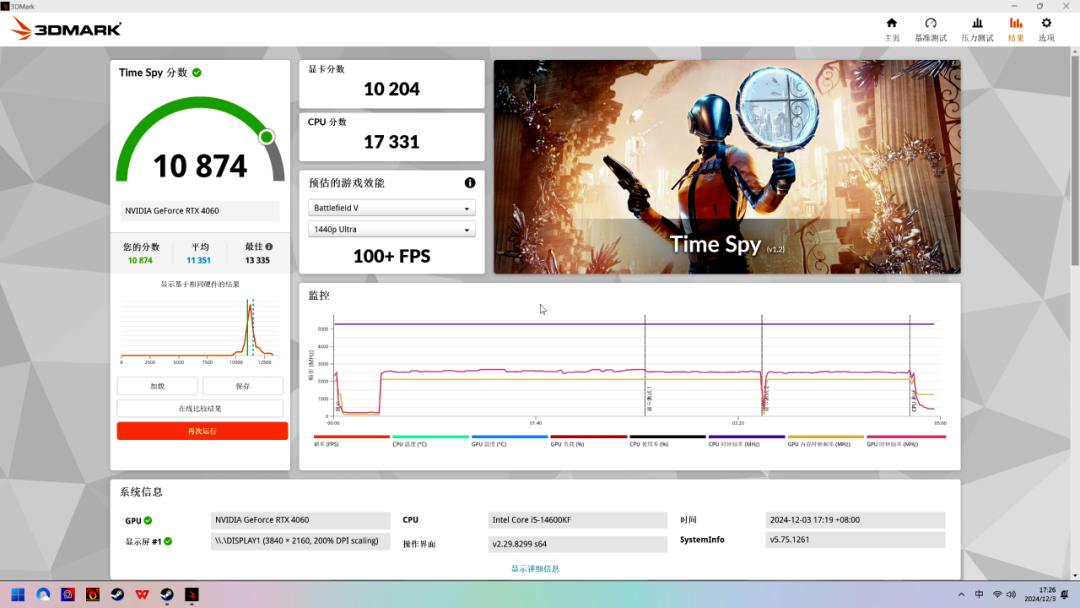The image size is (1080, 608).
Task: Click the 中 input method indicator
Action: coord(979,594)
